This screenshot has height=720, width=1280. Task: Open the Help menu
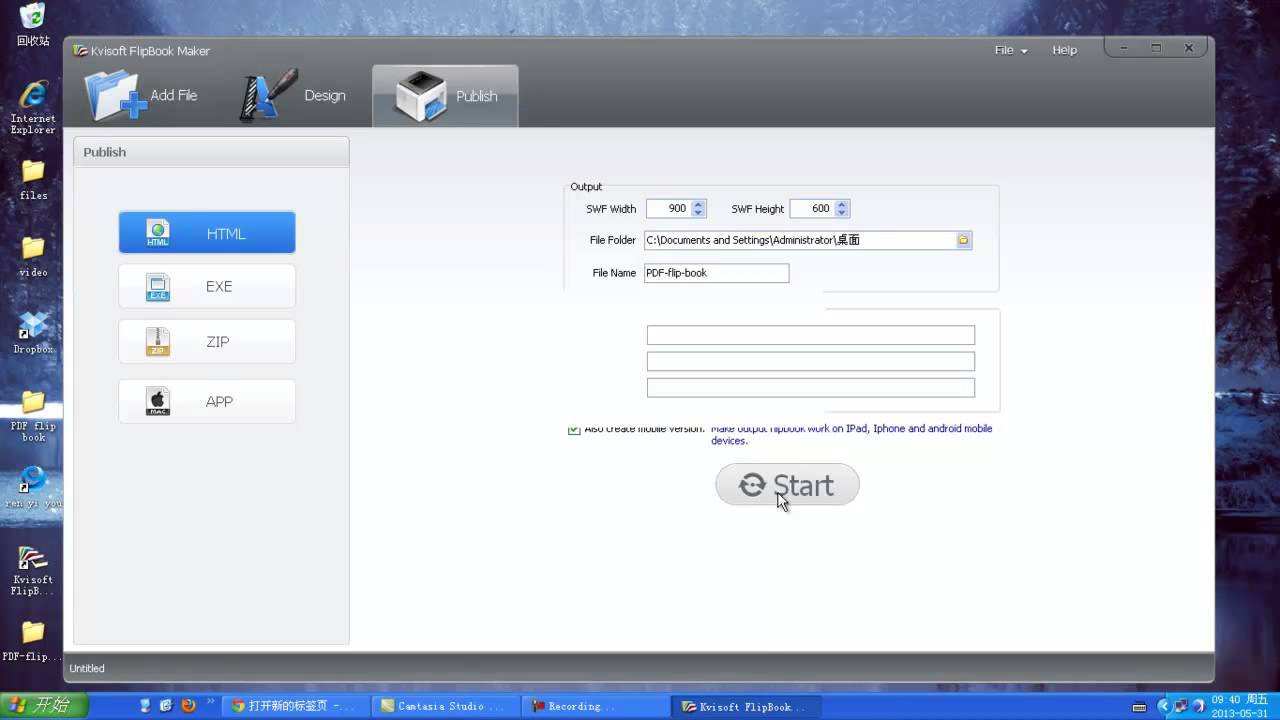tap(1064, 50)
